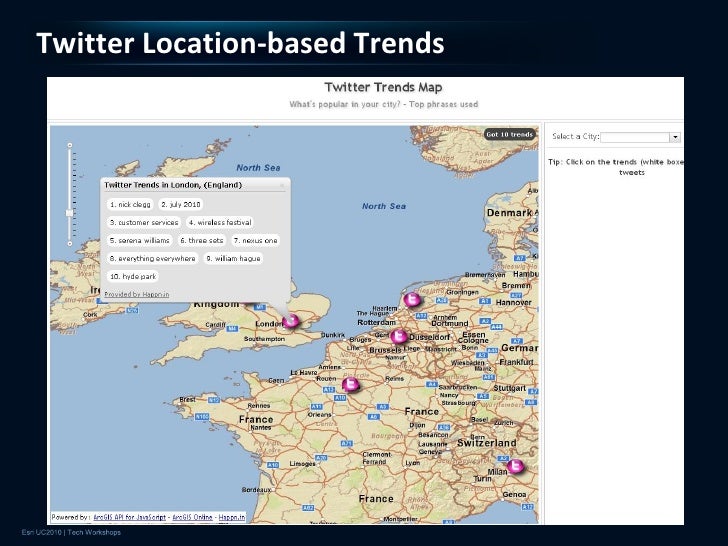Click the 'Southampton' map label
728x546 pixels.
[265, 339]
